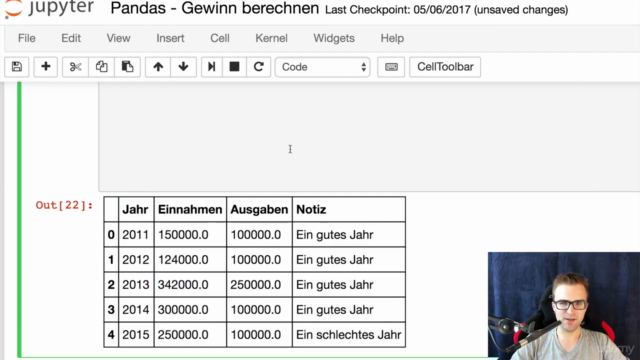Move selected cell up arrow
The height and width of the screenshot is (360, 640).
(x=158, y=67)
